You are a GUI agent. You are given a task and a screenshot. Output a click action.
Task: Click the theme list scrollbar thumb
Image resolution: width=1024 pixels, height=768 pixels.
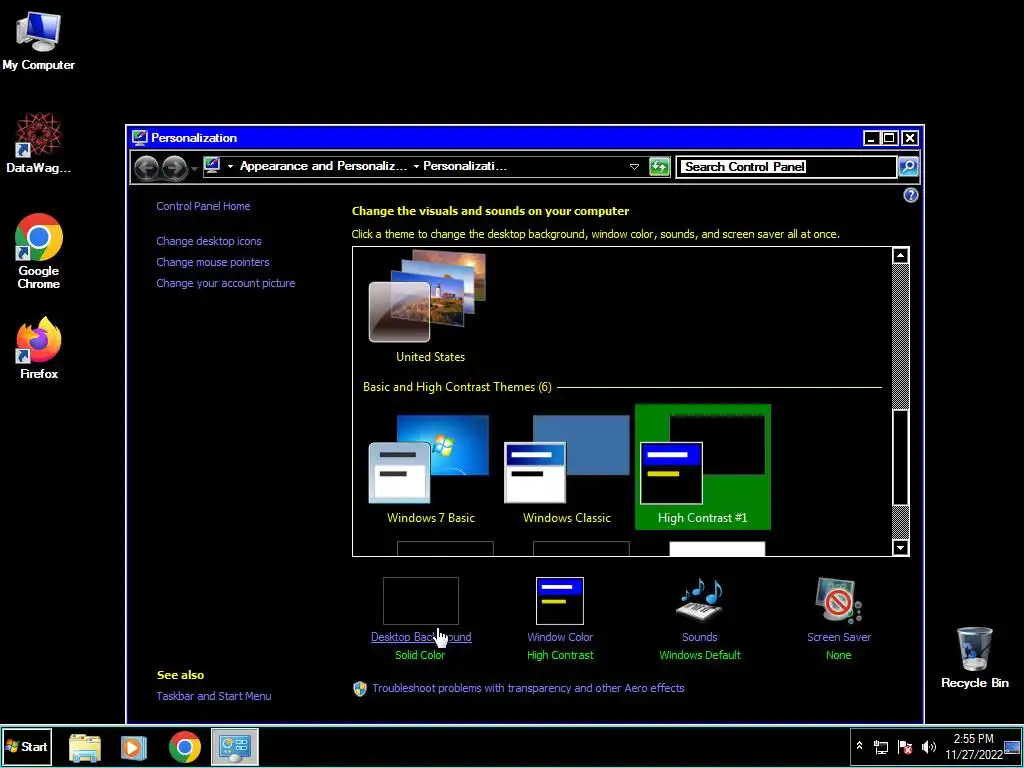pos(901,457)
